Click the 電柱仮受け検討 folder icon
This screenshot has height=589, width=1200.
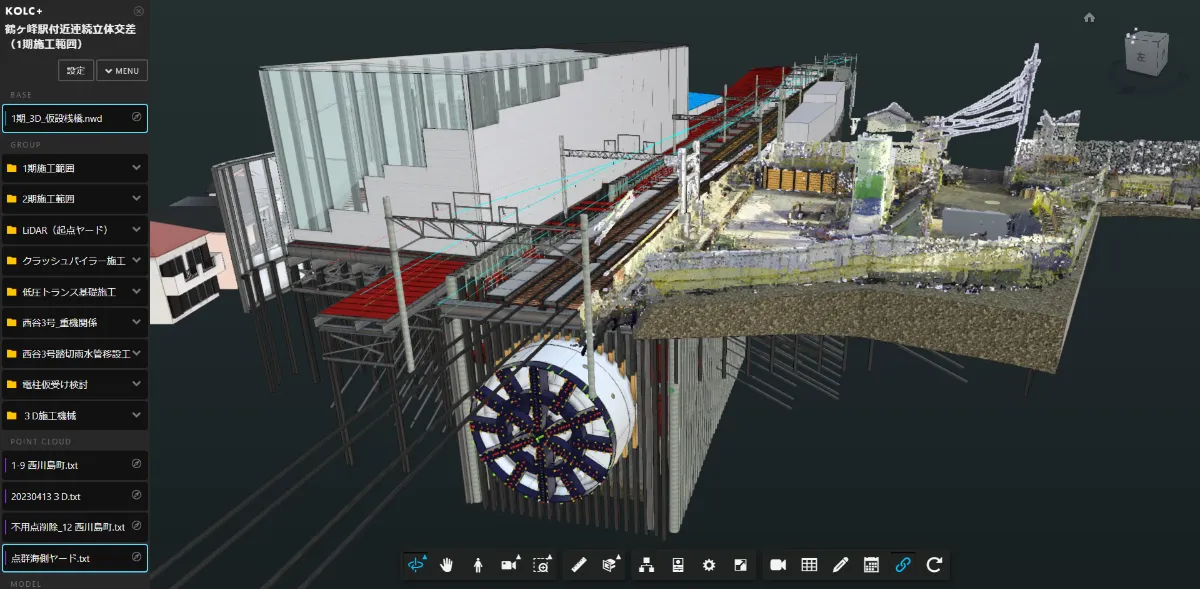12,384
